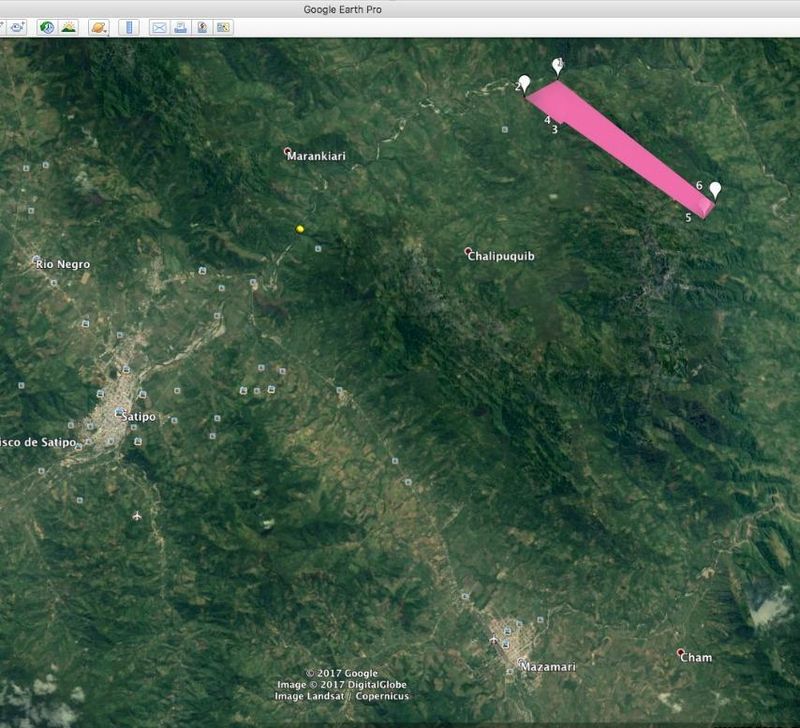
Task: Toggle the sunlight landscape icon
Action: click(x=68, y=27)
